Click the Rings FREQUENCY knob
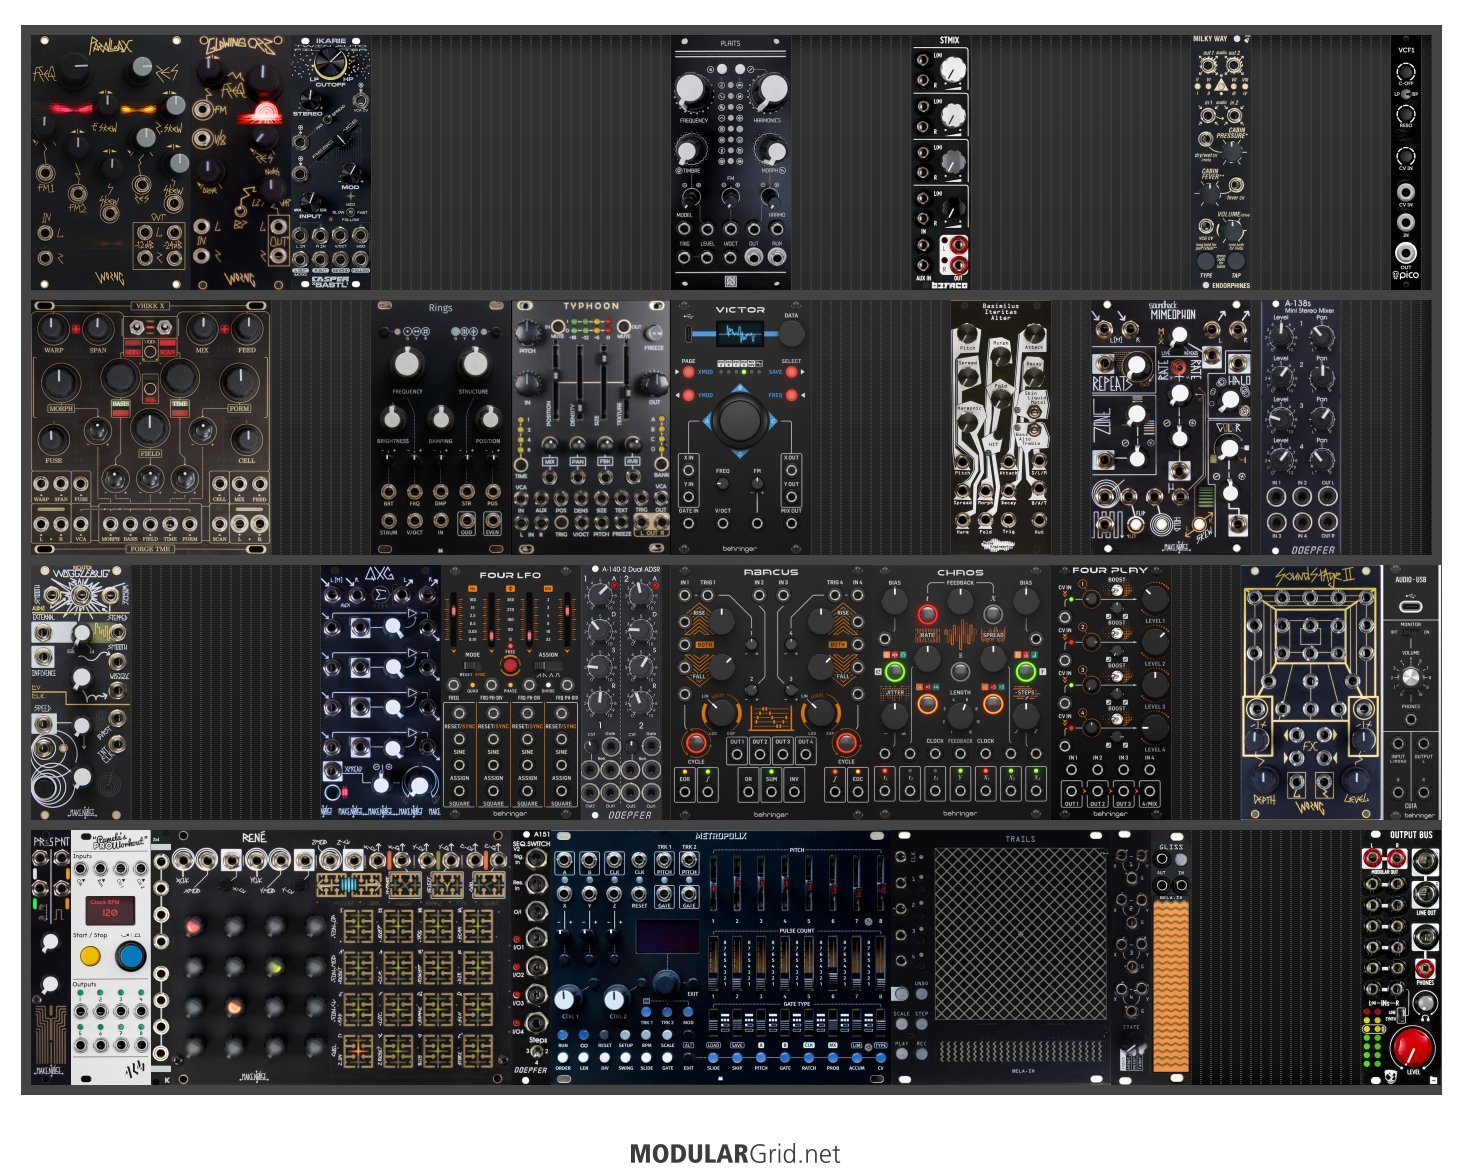Viewport: 1472px width, 1175px height. (406, 362)
